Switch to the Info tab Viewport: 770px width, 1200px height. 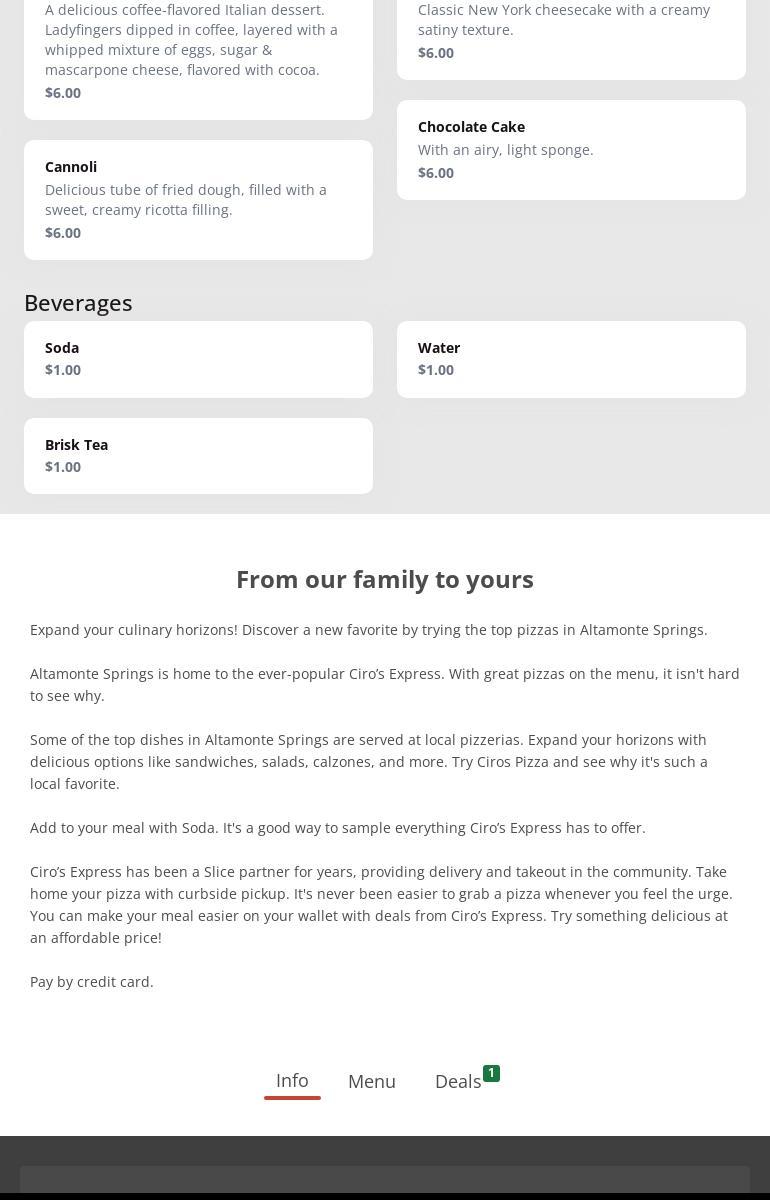point(292,1081)
